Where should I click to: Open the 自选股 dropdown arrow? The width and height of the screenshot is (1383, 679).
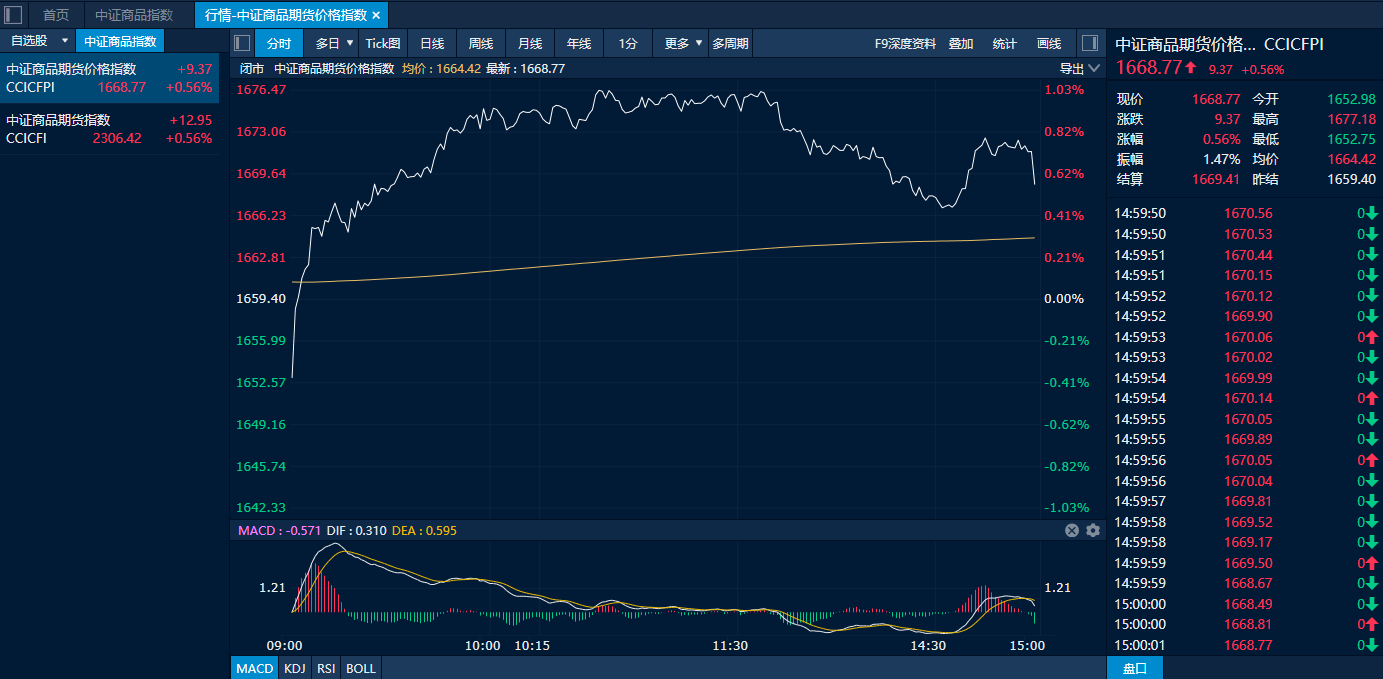(x=65, y=41)
